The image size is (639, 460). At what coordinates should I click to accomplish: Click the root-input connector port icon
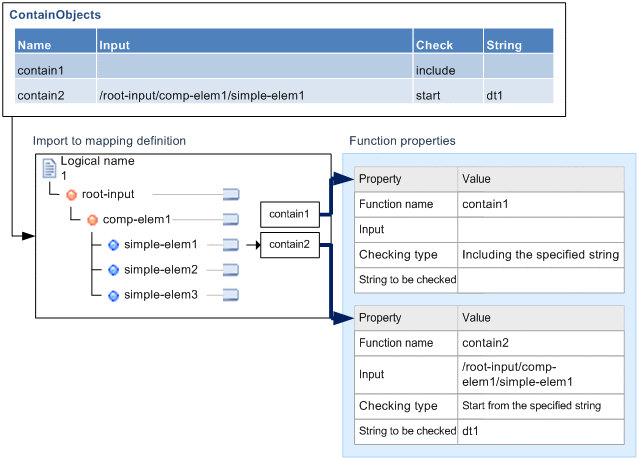tap(230, 194)
